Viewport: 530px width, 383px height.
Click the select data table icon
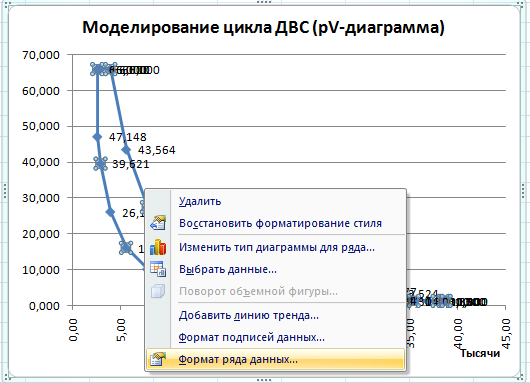tap(158, 269)
